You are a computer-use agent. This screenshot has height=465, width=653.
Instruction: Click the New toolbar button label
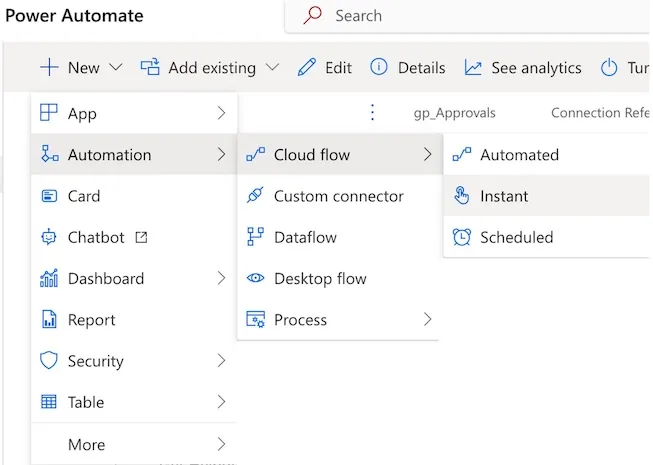[x=84, y=68]
